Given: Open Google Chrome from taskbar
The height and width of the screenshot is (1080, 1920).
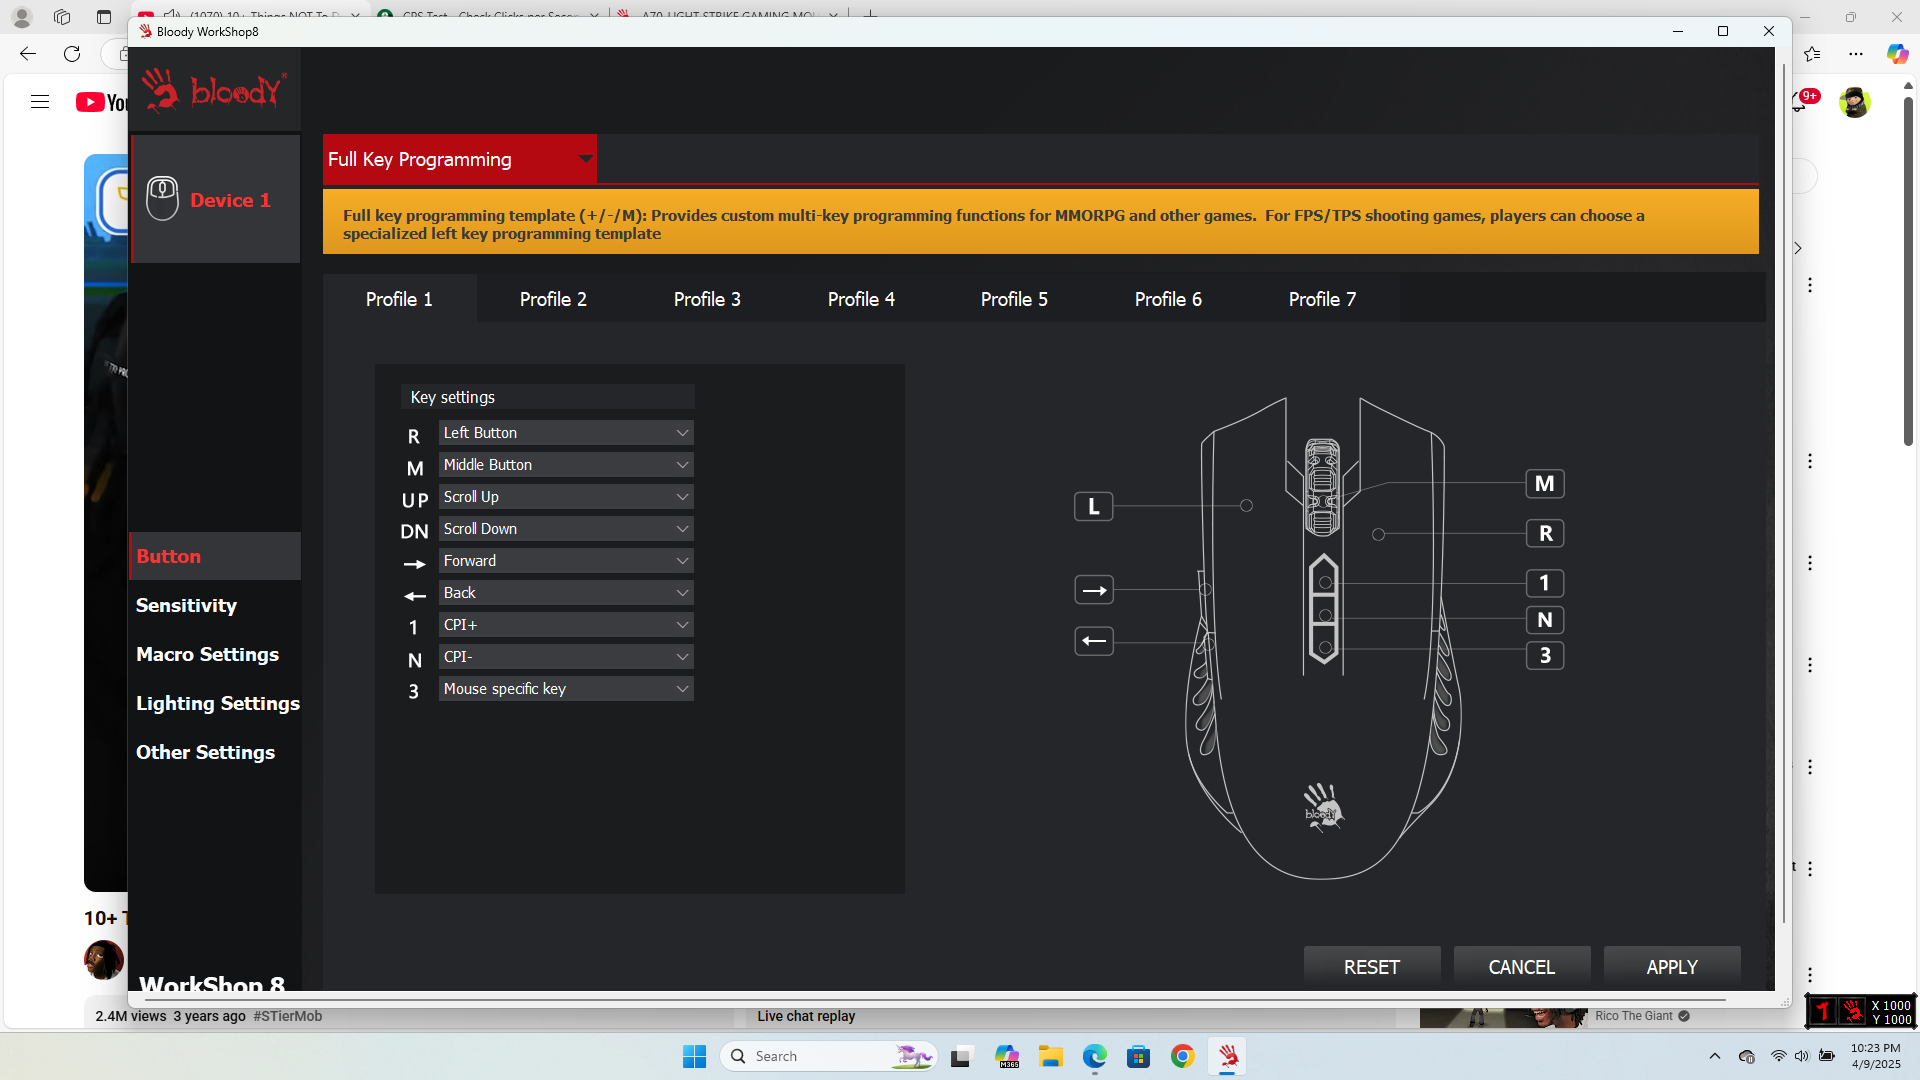Looking at the screenshot, I should tap(1182, 1056).
